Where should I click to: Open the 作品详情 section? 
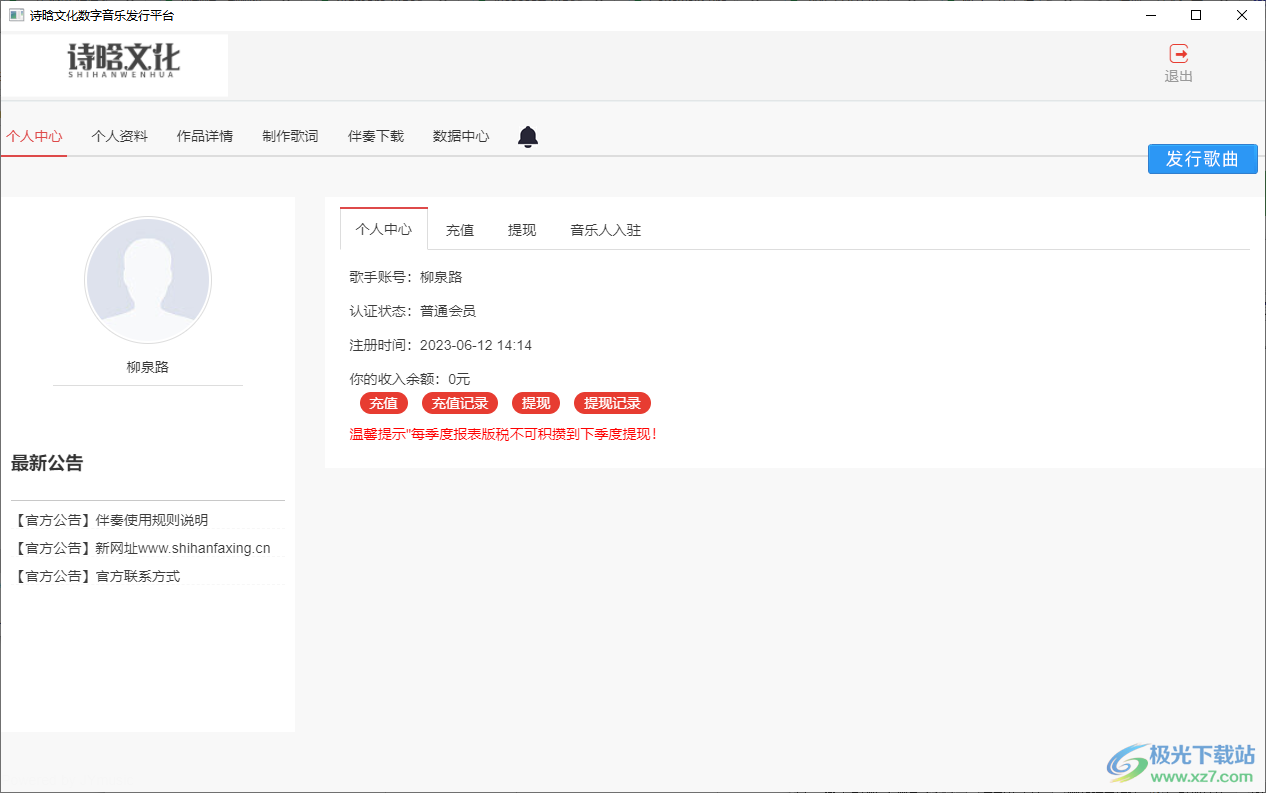[204, 137]
